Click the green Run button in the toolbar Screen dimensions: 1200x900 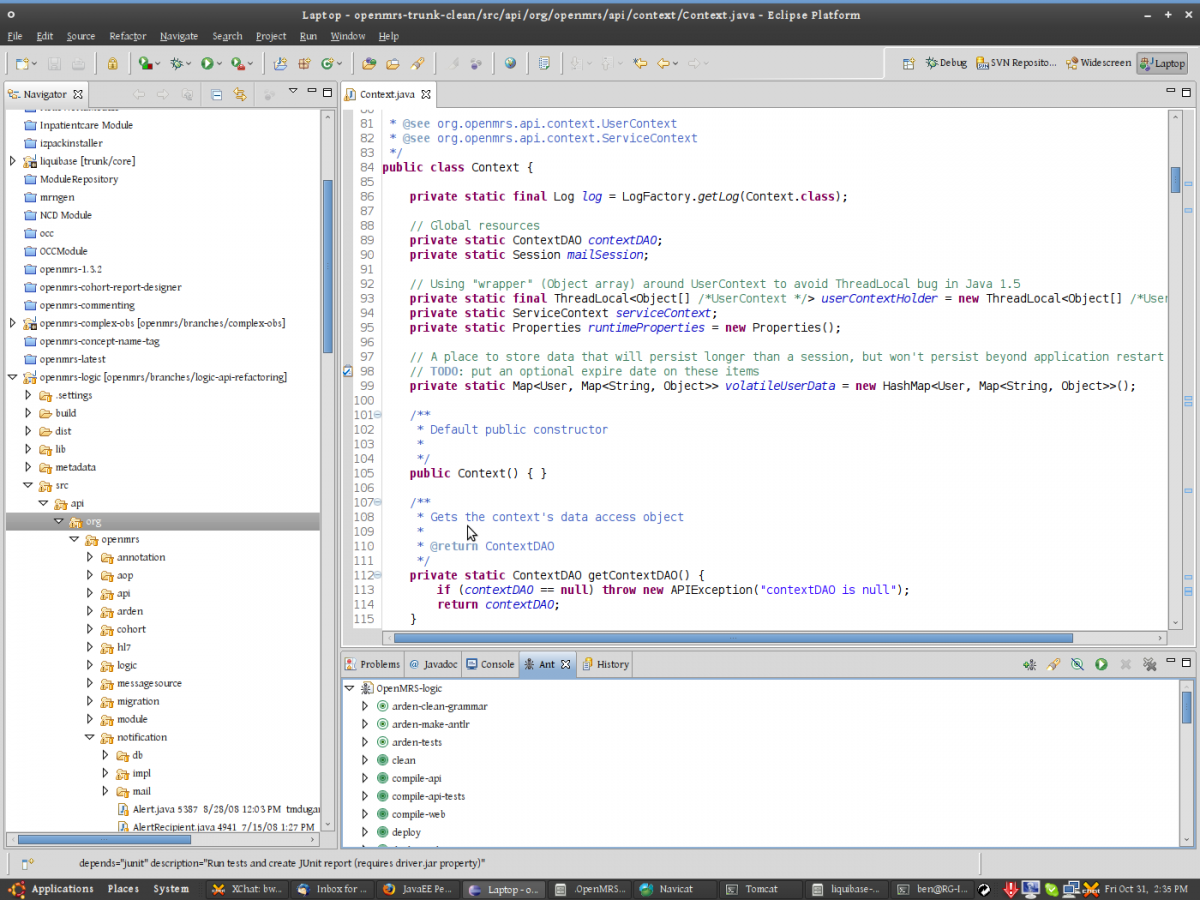(207, 63)
